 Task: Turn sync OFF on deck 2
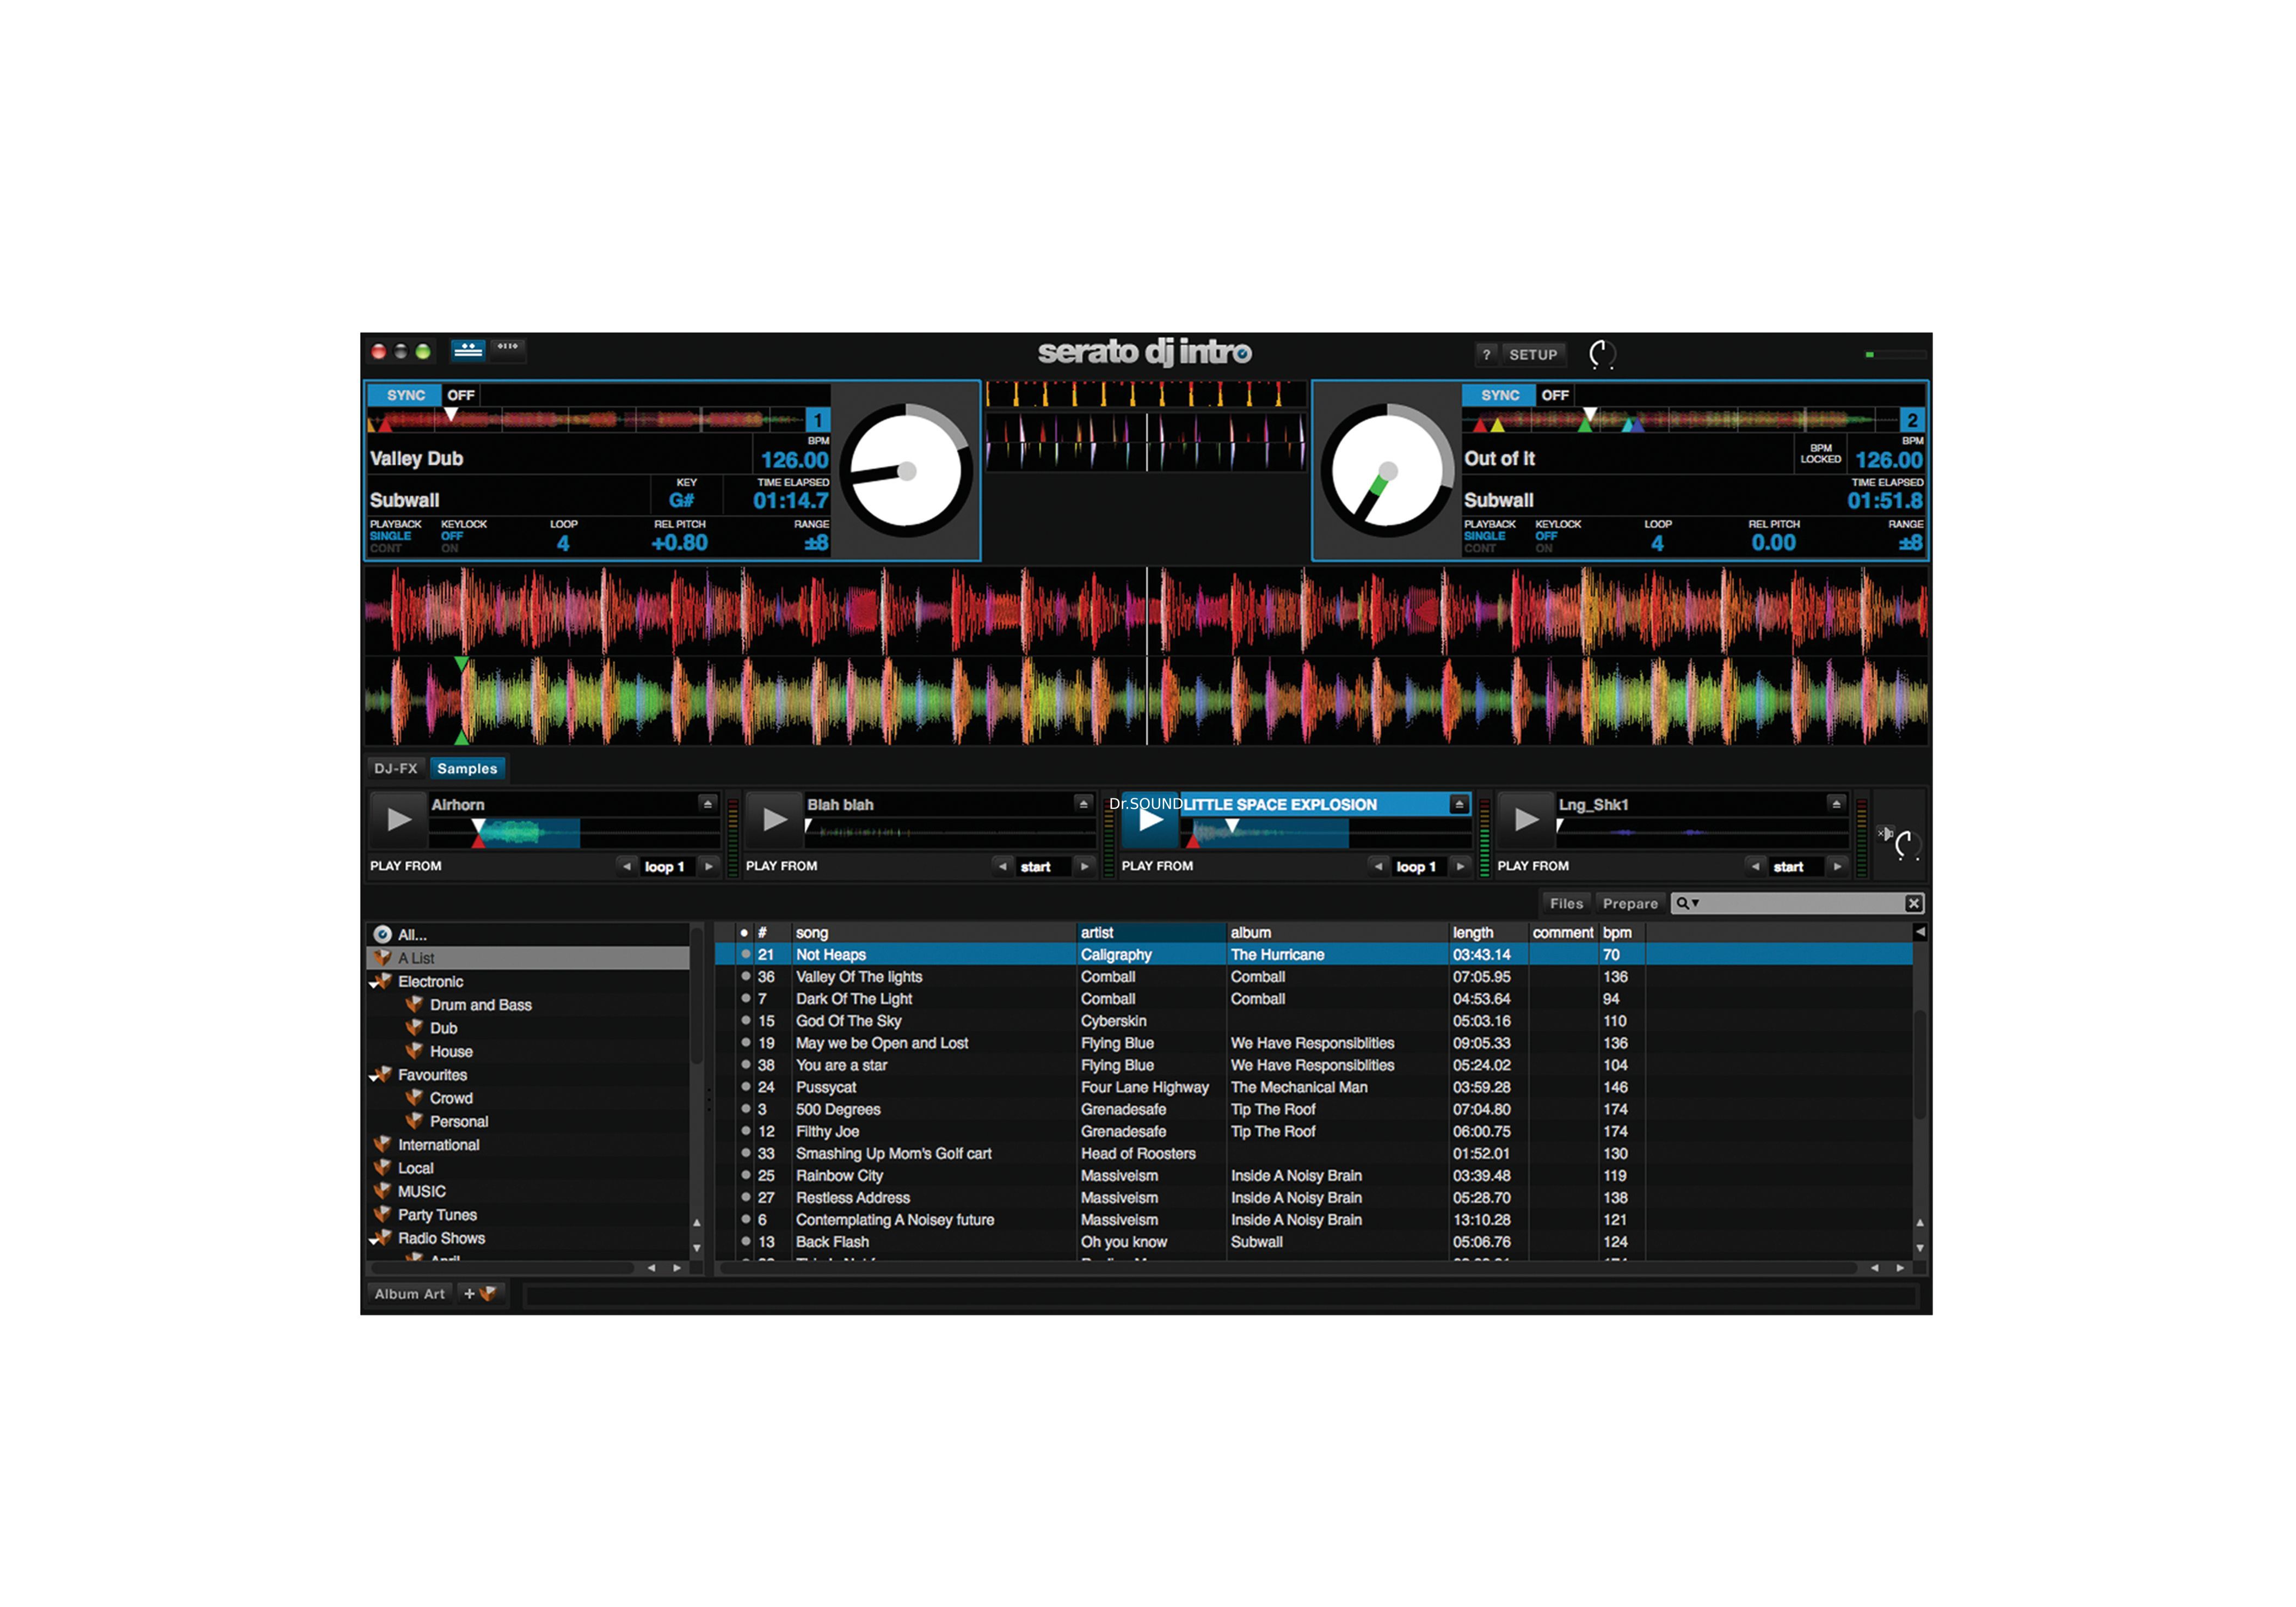click(x=1554, y=395)
